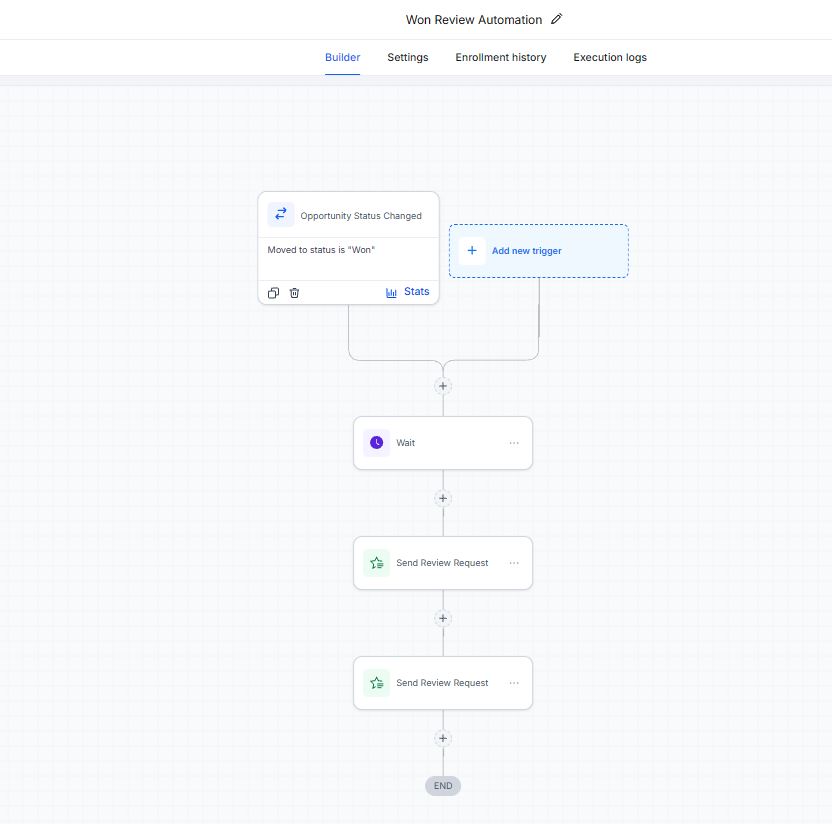Add a step between Wait and Send Review Request
The width and height of the screenshot is (832, 824).
pyautogui.click(x=443, y=498)
